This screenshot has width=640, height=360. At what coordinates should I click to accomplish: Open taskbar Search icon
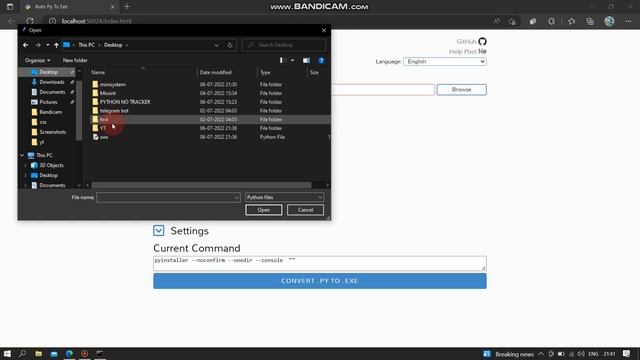click(22, 353)
